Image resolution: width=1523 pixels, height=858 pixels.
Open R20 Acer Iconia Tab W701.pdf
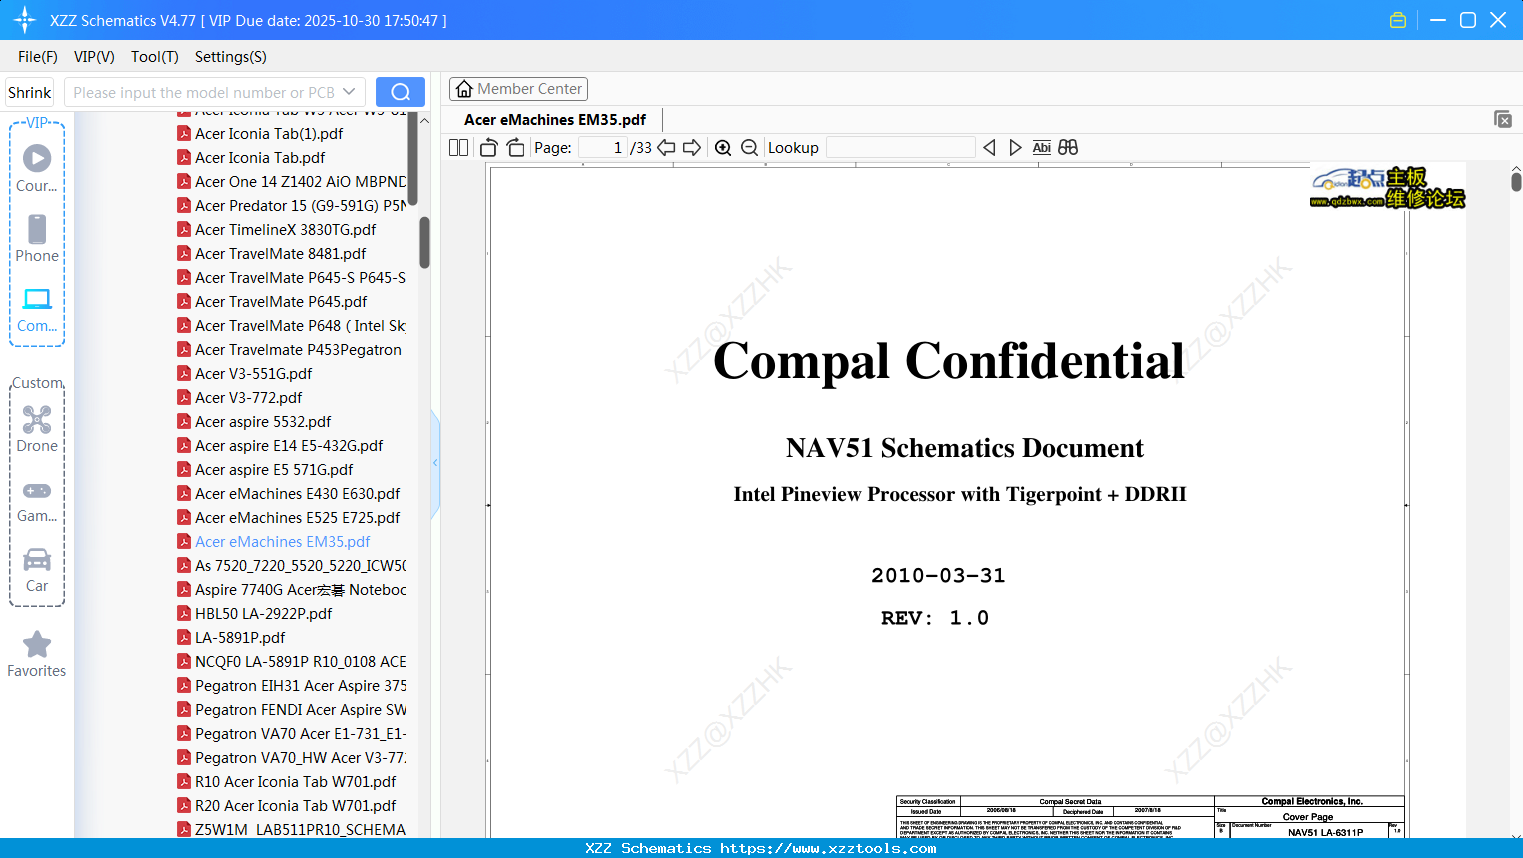[296, 805]
